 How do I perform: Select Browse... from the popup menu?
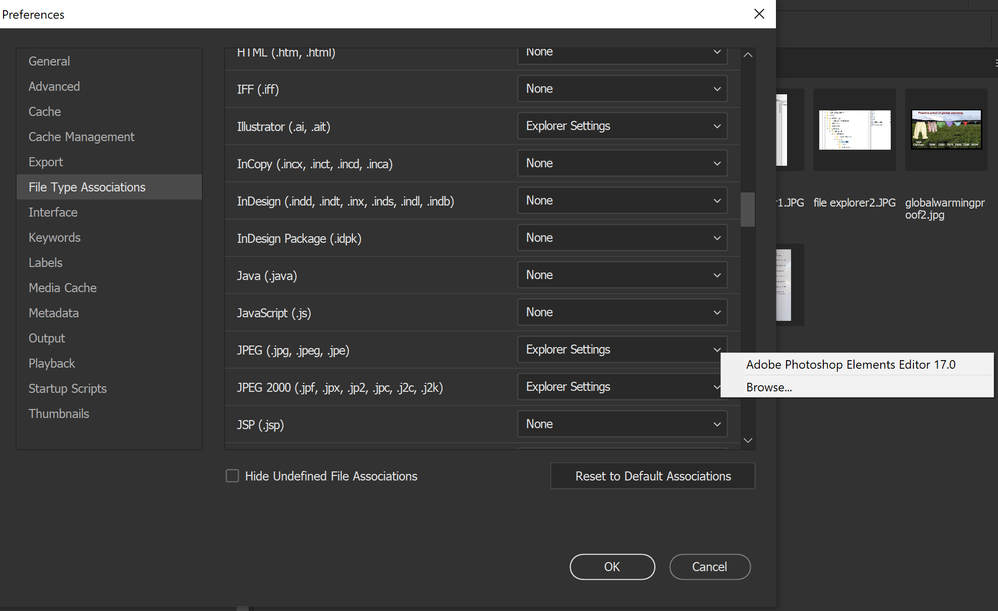[769, 387]
